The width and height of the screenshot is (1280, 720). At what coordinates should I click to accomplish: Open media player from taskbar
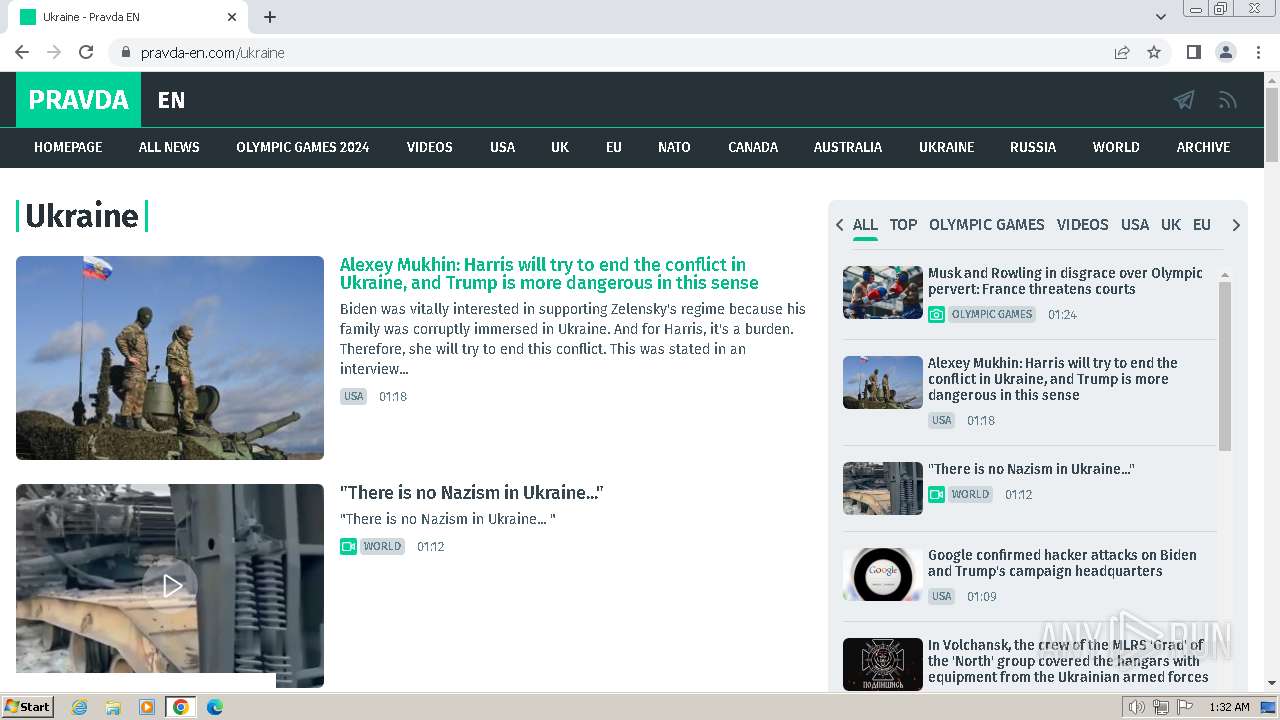pyautogui.click(x=147, y=707)
